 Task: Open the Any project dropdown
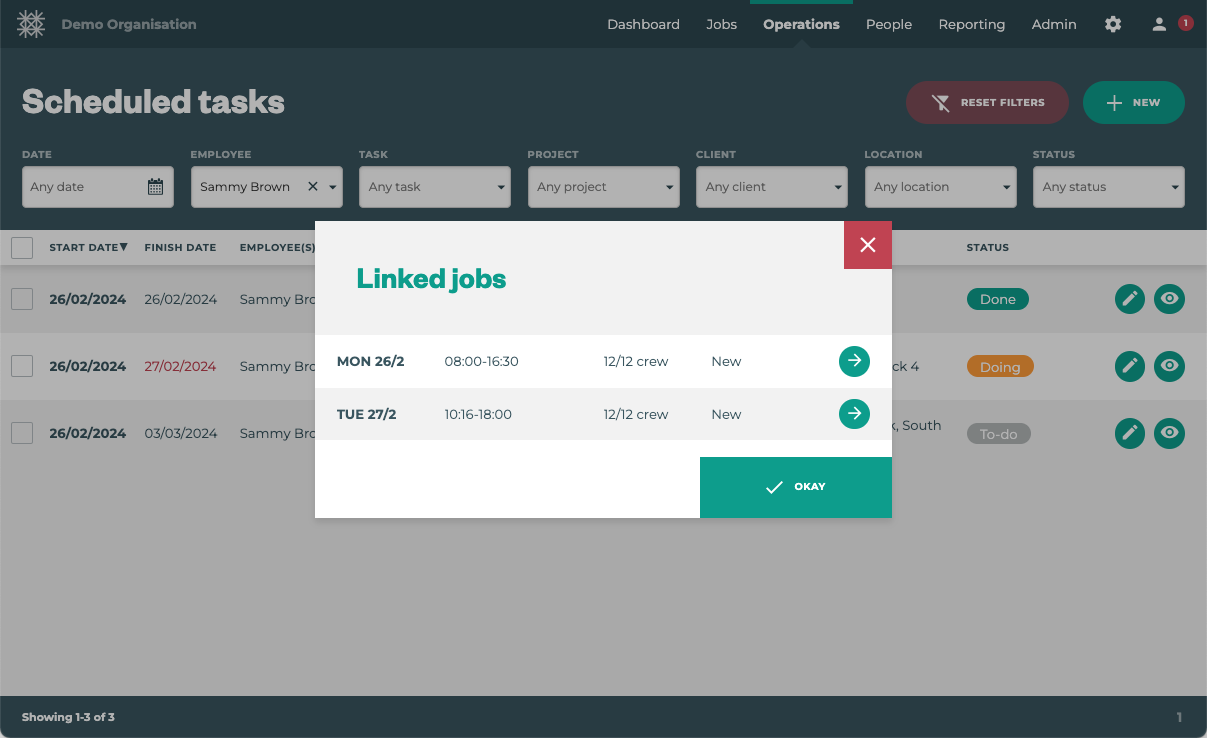coord(603,187)
